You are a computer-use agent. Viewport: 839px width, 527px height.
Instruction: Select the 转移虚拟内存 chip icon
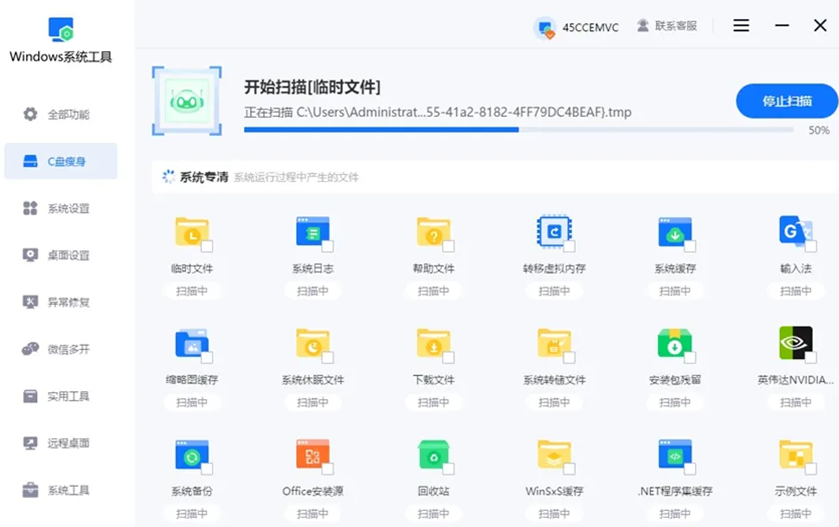point(554,232)
